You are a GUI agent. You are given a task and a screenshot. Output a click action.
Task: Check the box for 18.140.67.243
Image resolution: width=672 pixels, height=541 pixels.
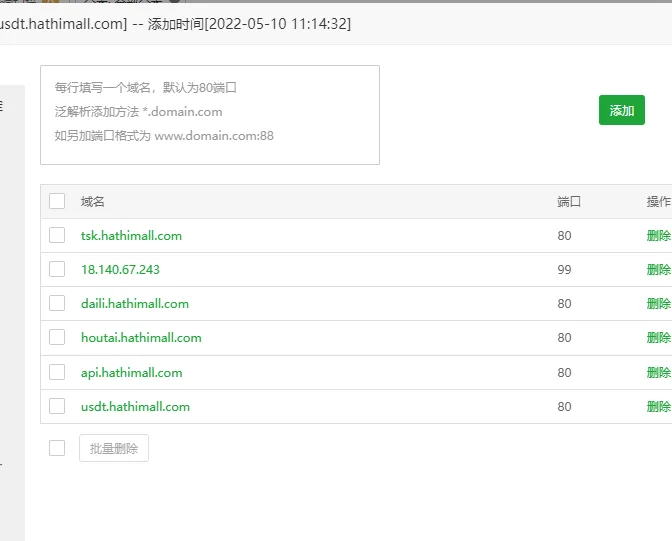[x=57, y=269]
